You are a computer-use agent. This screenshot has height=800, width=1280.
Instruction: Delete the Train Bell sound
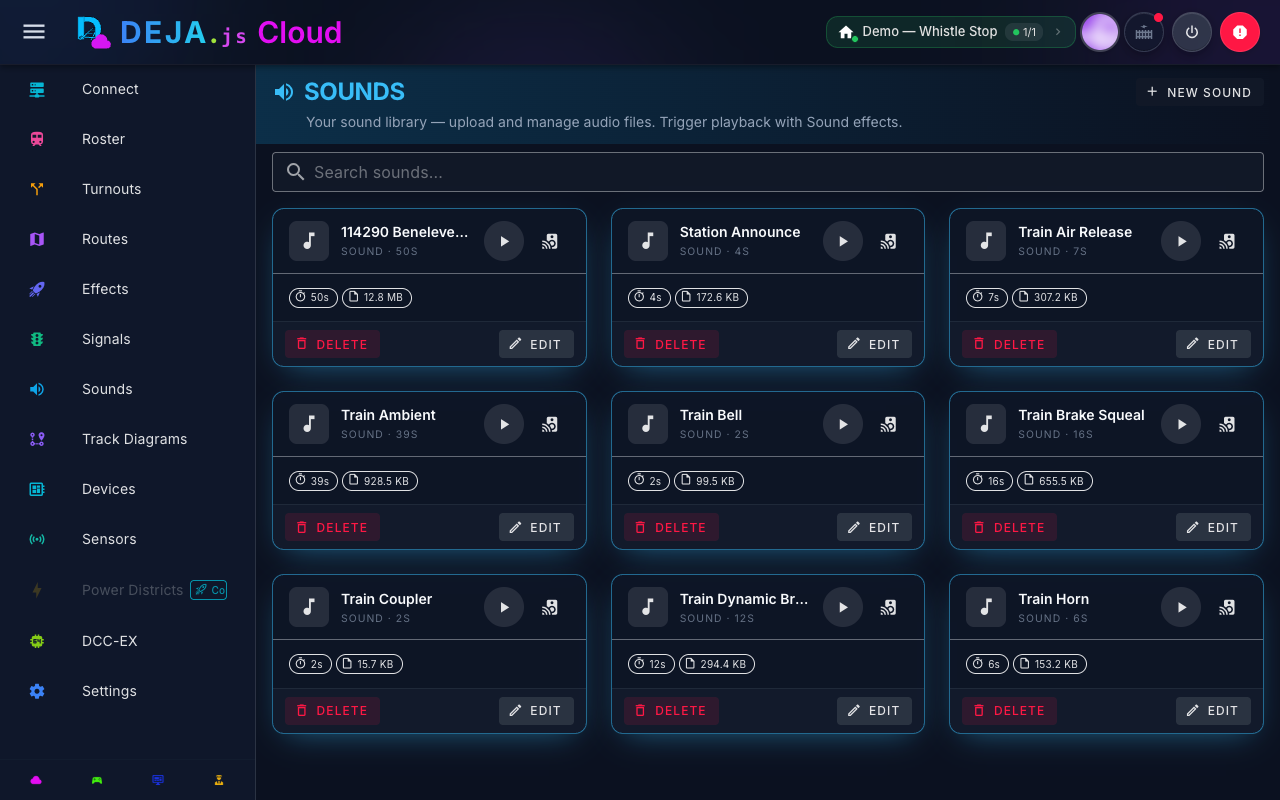[671, 527]
